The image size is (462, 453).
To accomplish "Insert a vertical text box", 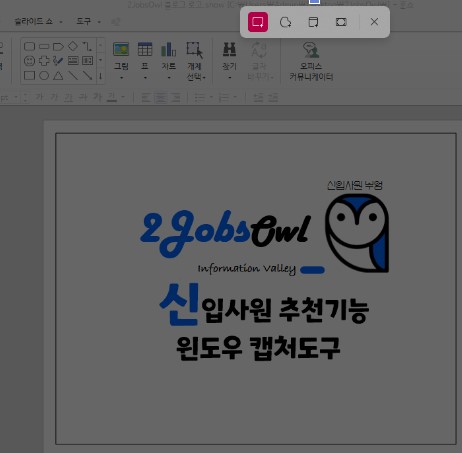I will pos(87,61).
